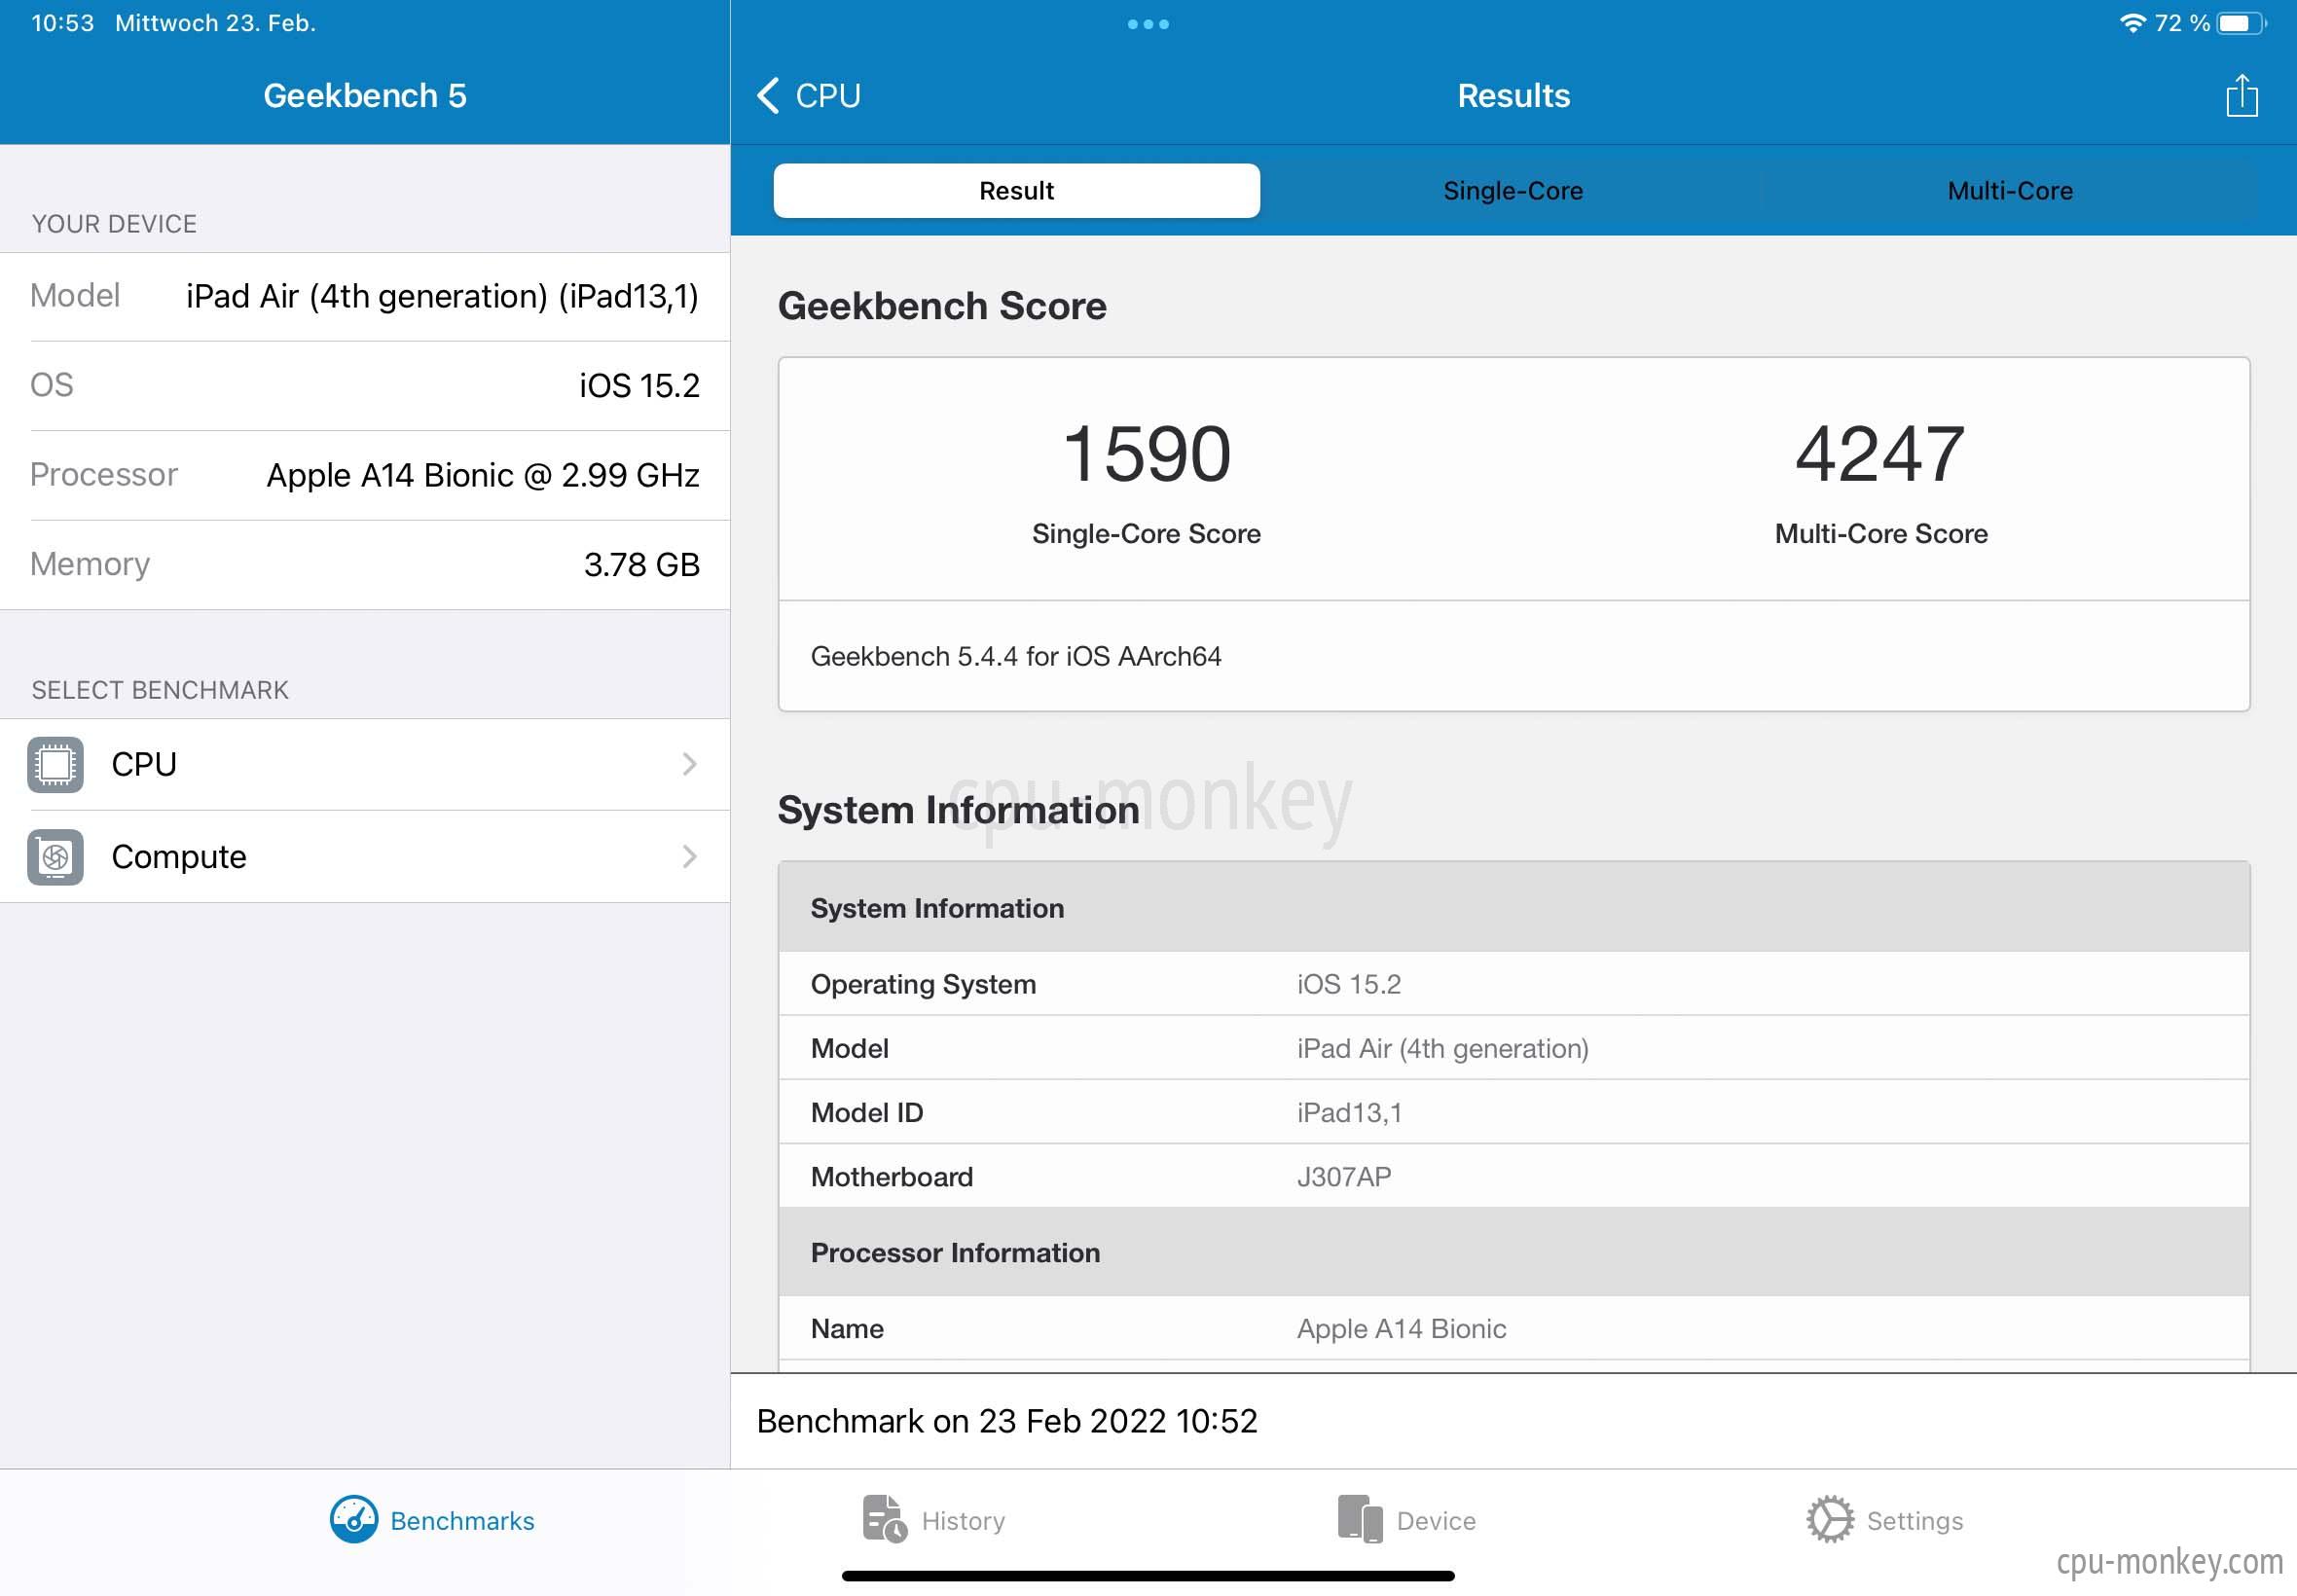
Task: Tap the iPad Air (4th generation) model value
Action: coord(1442,1048)
